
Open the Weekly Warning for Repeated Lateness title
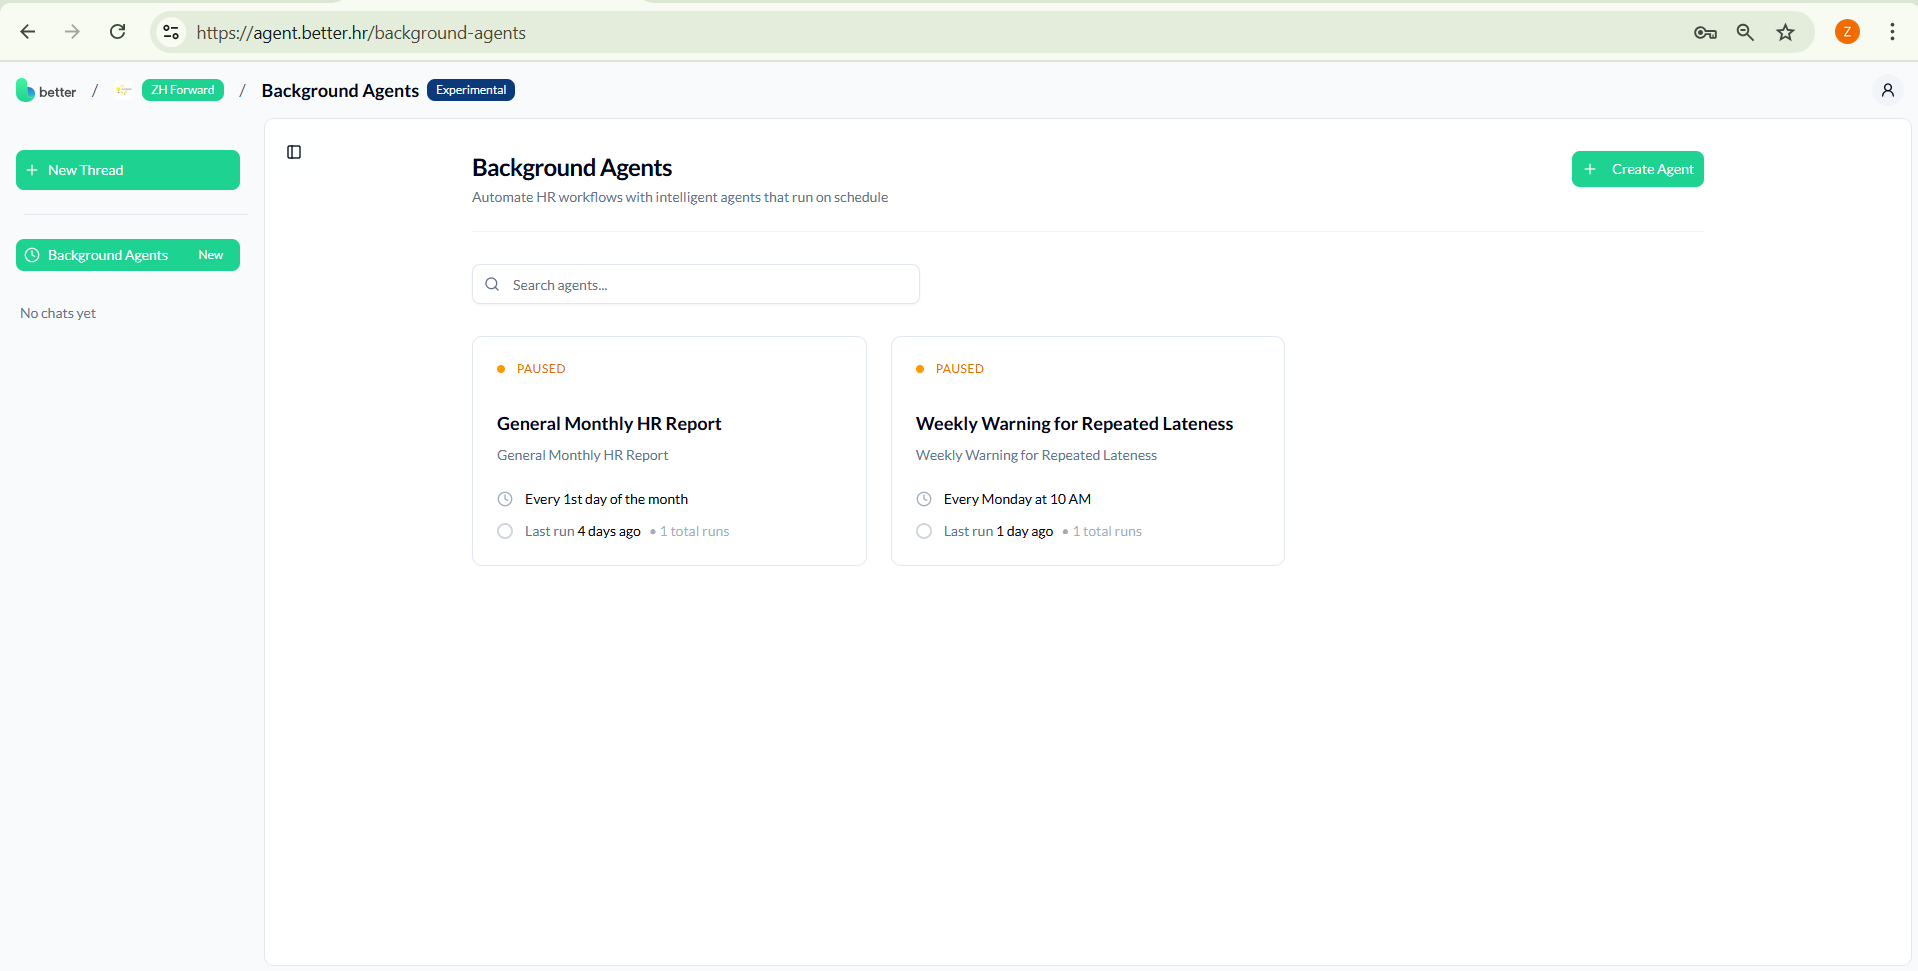[x=1074, y=424]
